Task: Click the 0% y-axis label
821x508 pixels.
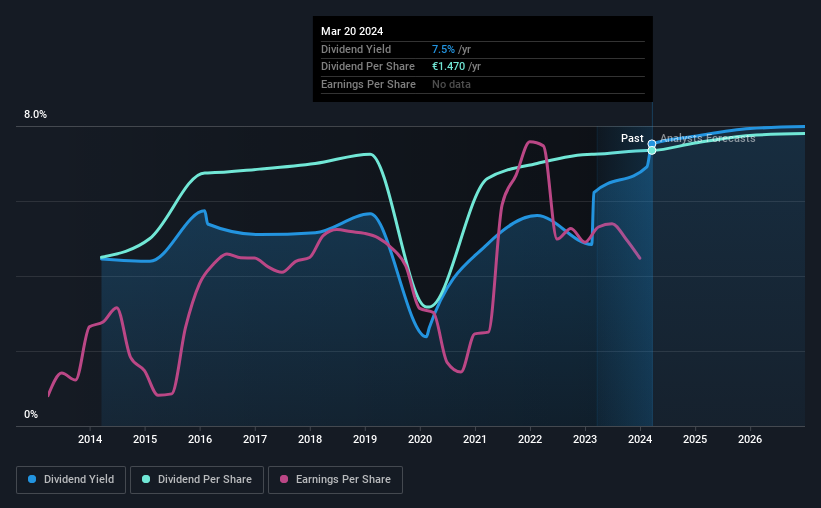Action: pos(31,415)
